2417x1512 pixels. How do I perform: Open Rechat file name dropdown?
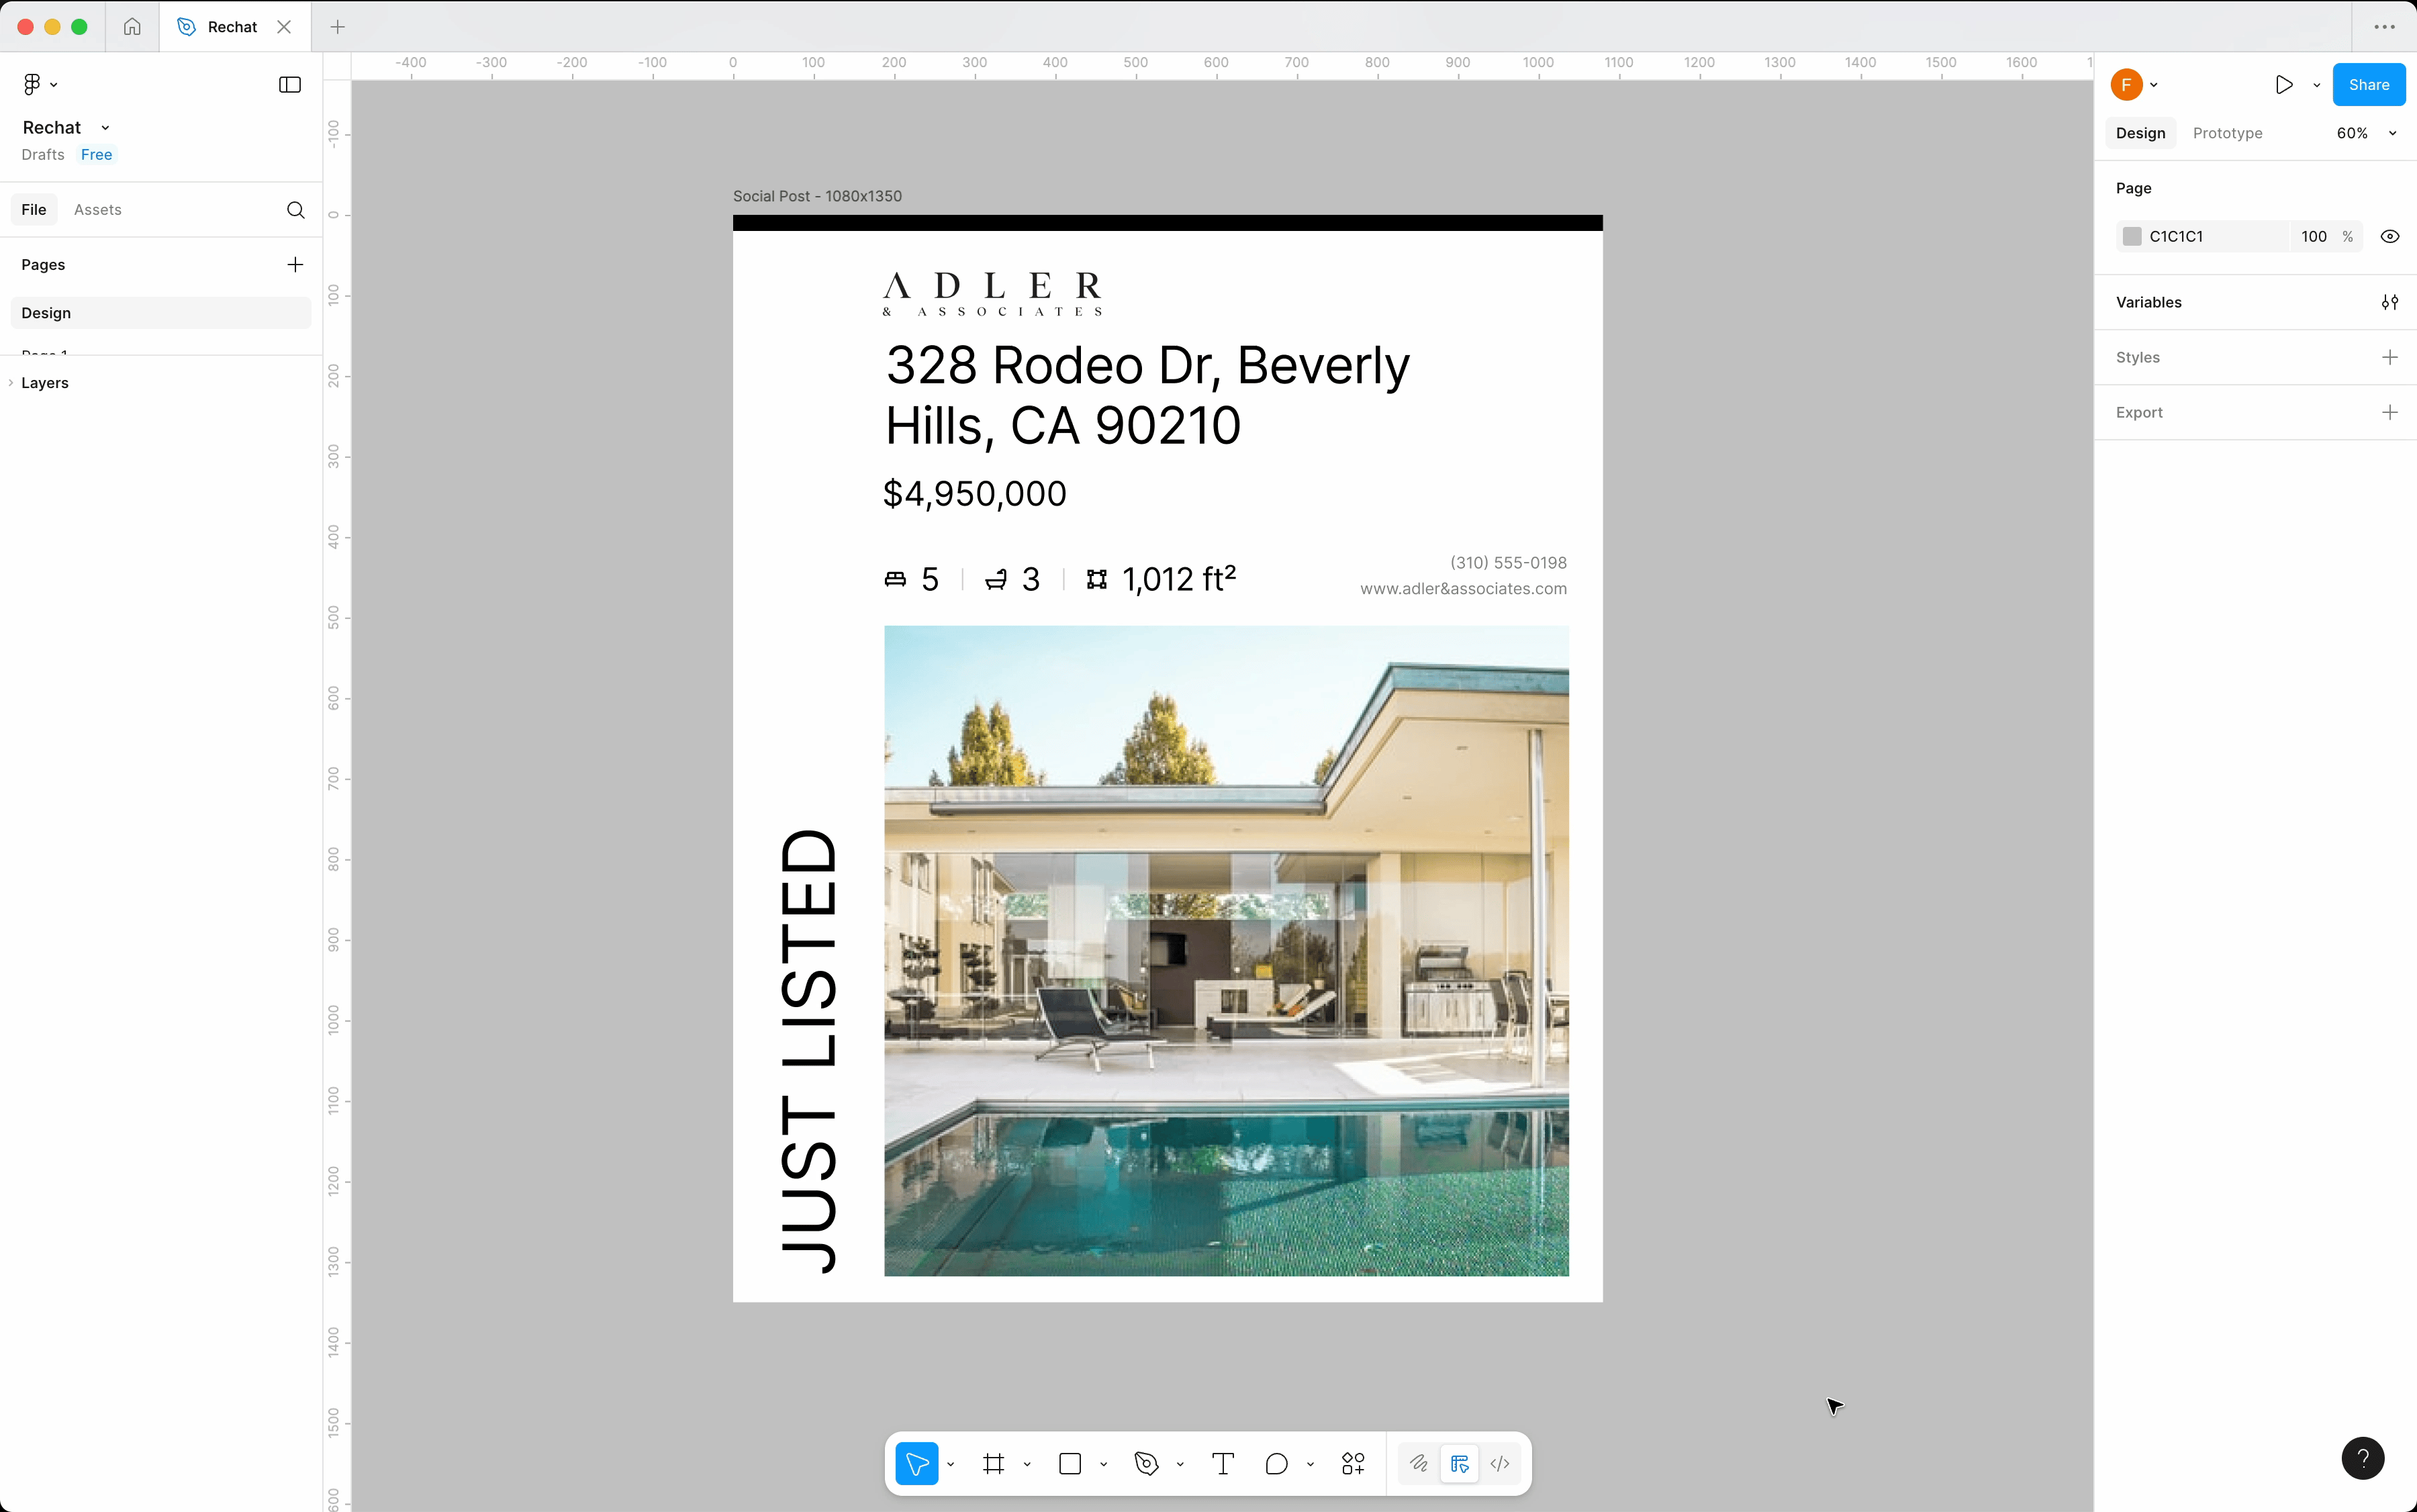point(105,128)
